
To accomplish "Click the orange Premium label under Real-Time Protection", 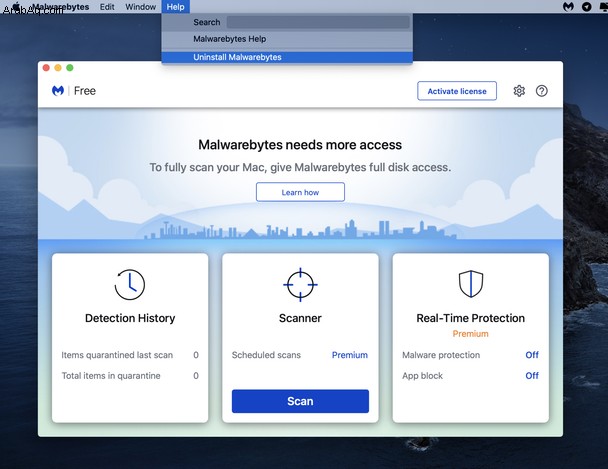I will coord(471,334).
